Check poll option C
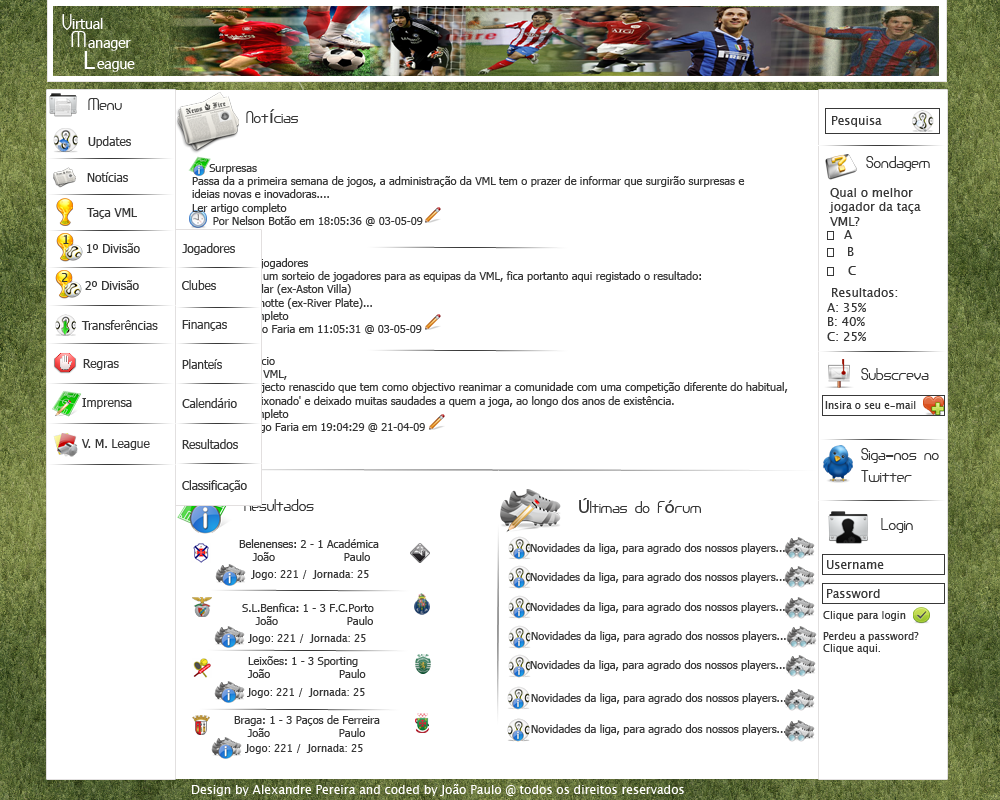The height and width of the screenshot is (800, 1000). point(830,271)
